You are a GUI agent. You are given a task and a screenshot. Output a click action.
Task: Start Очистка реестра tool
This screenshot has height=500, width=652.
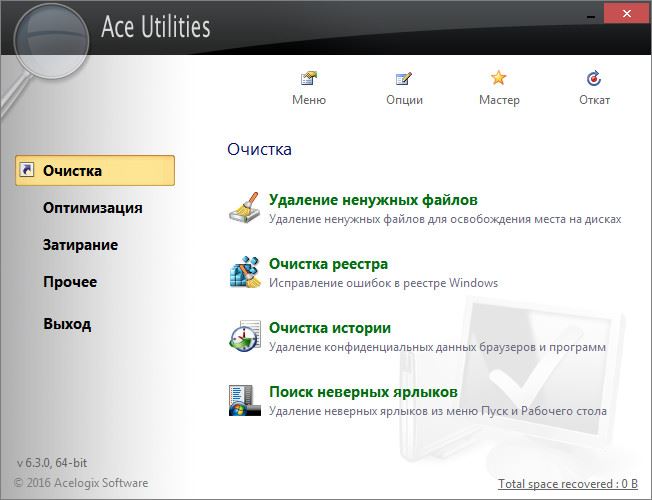[x=328, y=264]
